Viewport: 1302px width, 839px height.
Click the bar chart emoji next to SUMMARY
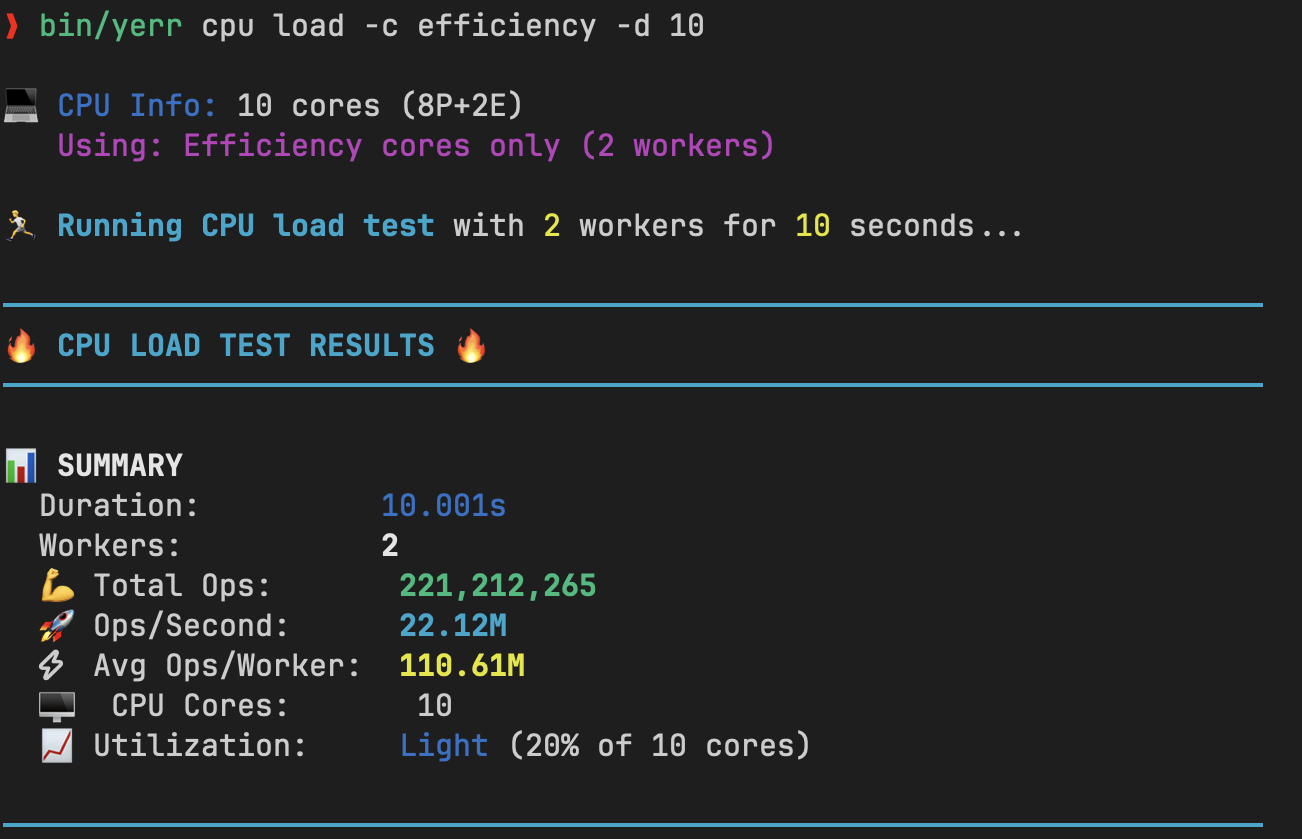(21, 465)
